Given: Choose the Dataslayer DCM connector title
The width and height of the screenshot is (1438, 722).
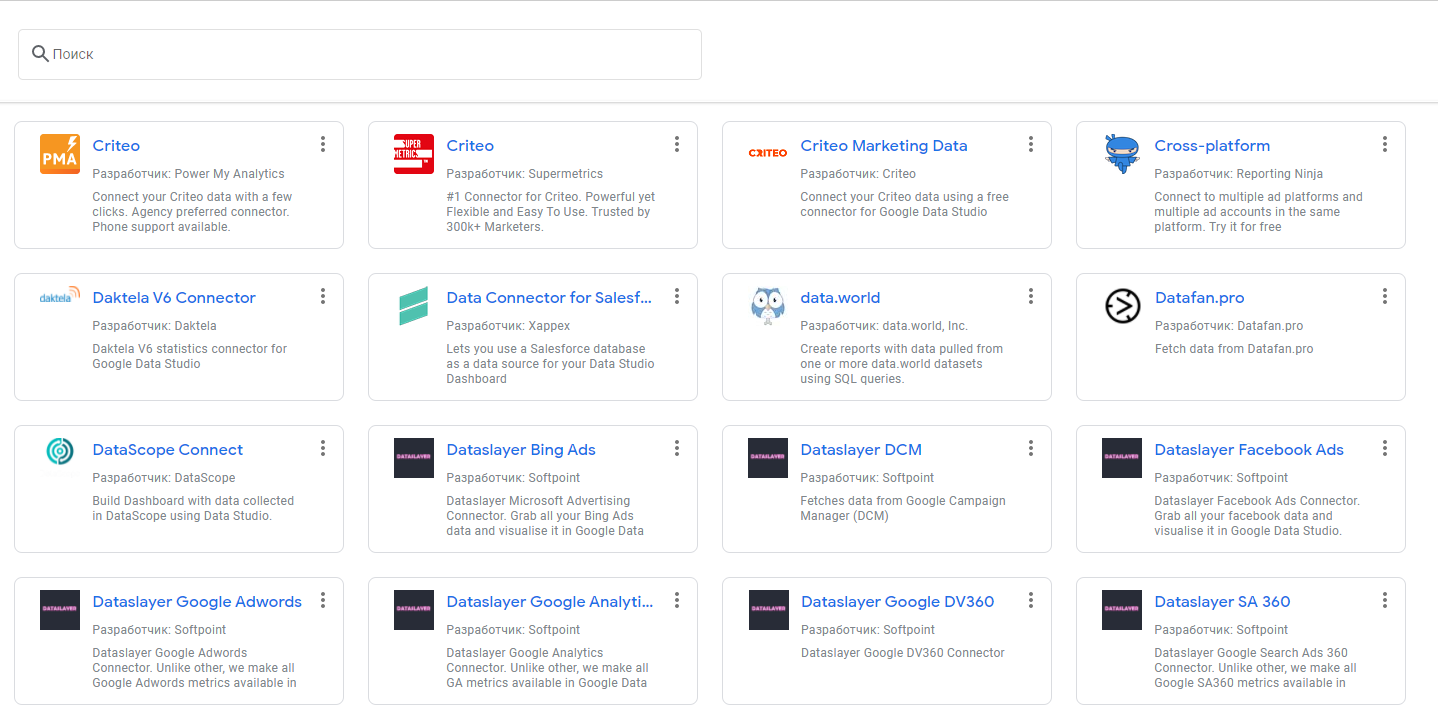Looking at the screenshot, I should 861,450.
